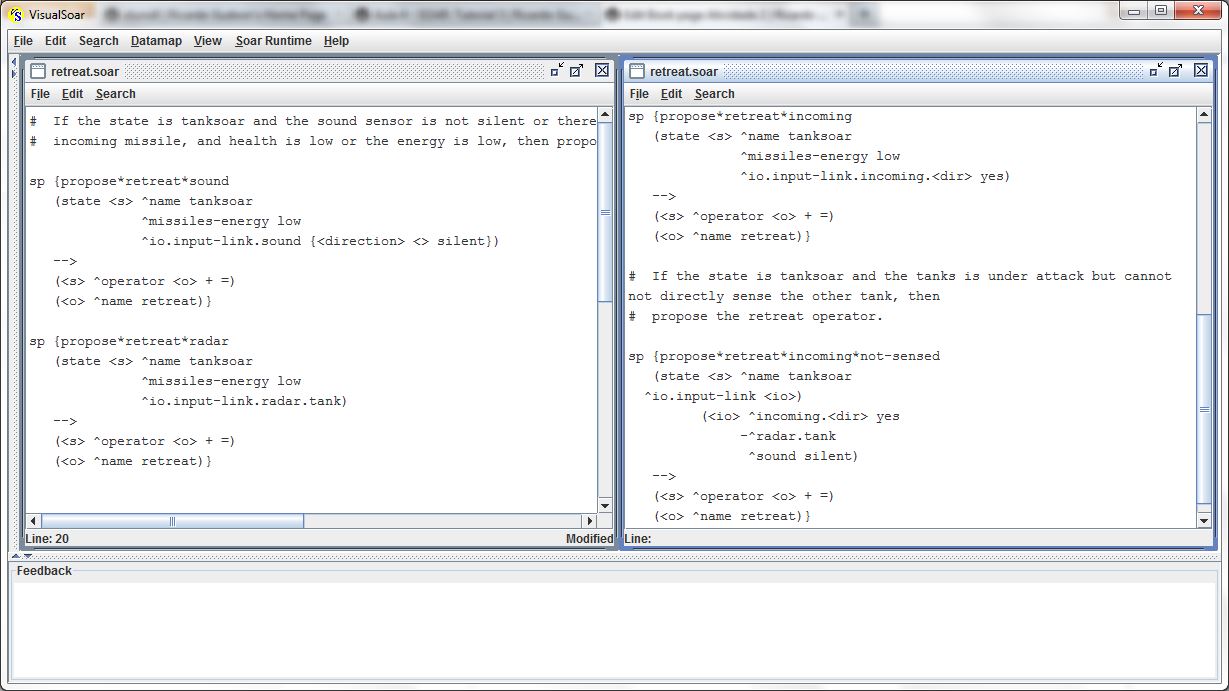Open the Soar Runtime menu

point(273,41)
